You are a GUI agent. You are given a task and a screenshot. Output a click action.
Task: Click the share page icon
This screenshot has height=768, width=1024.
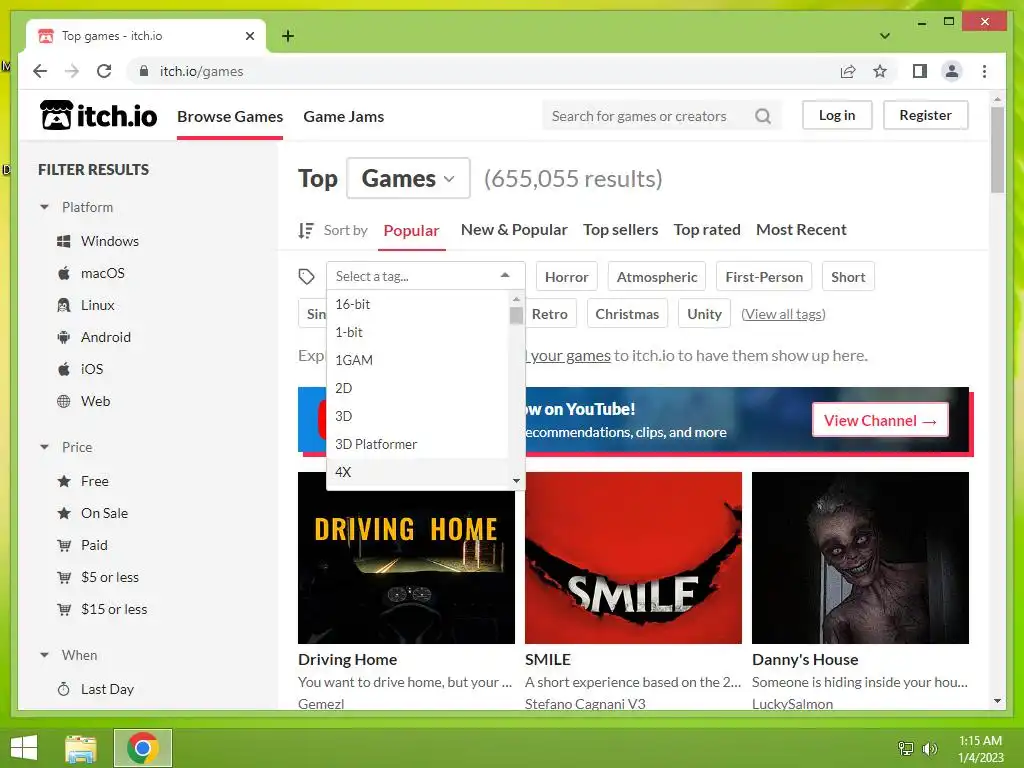point(848,71)
